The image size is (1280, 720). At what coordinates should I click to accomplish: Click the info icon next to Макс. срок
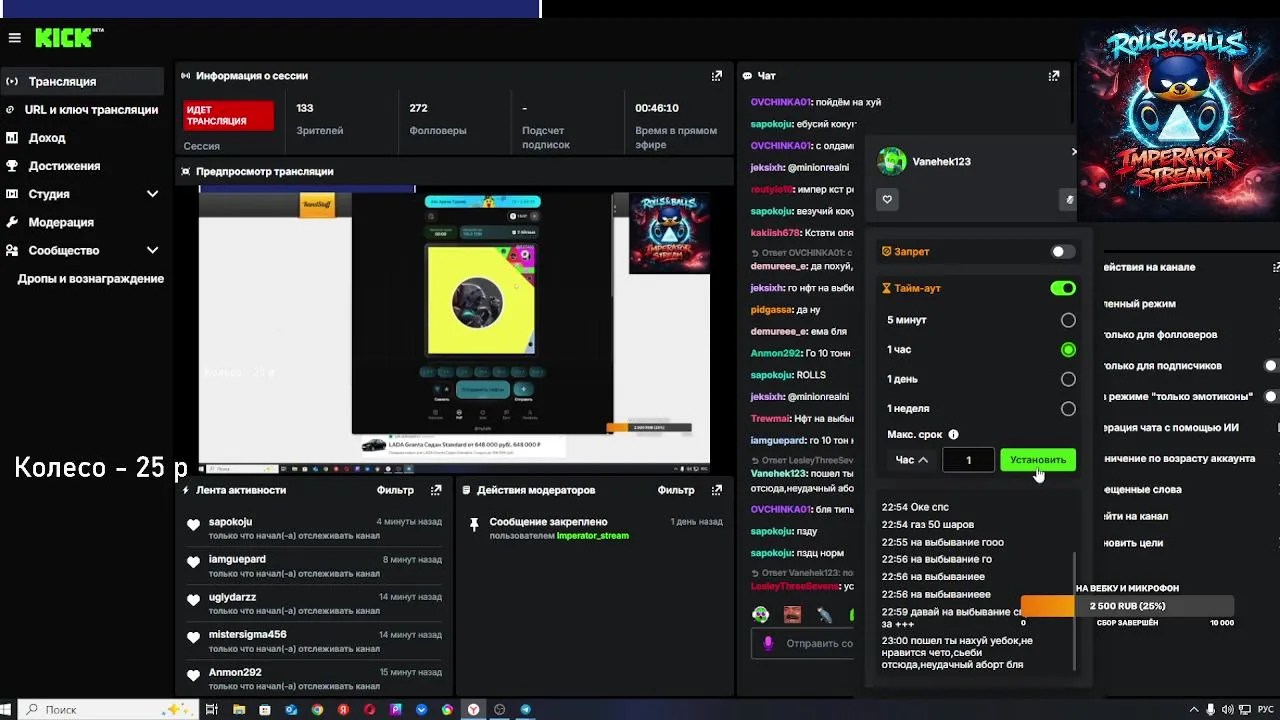(x=953, y=434)
